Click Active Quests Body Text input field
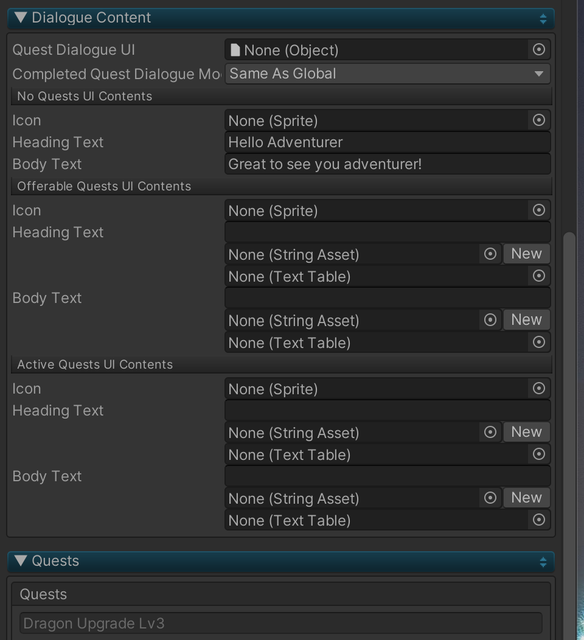Image resolution: width=584 pixels, height=640 pixels. click(388, 476)
